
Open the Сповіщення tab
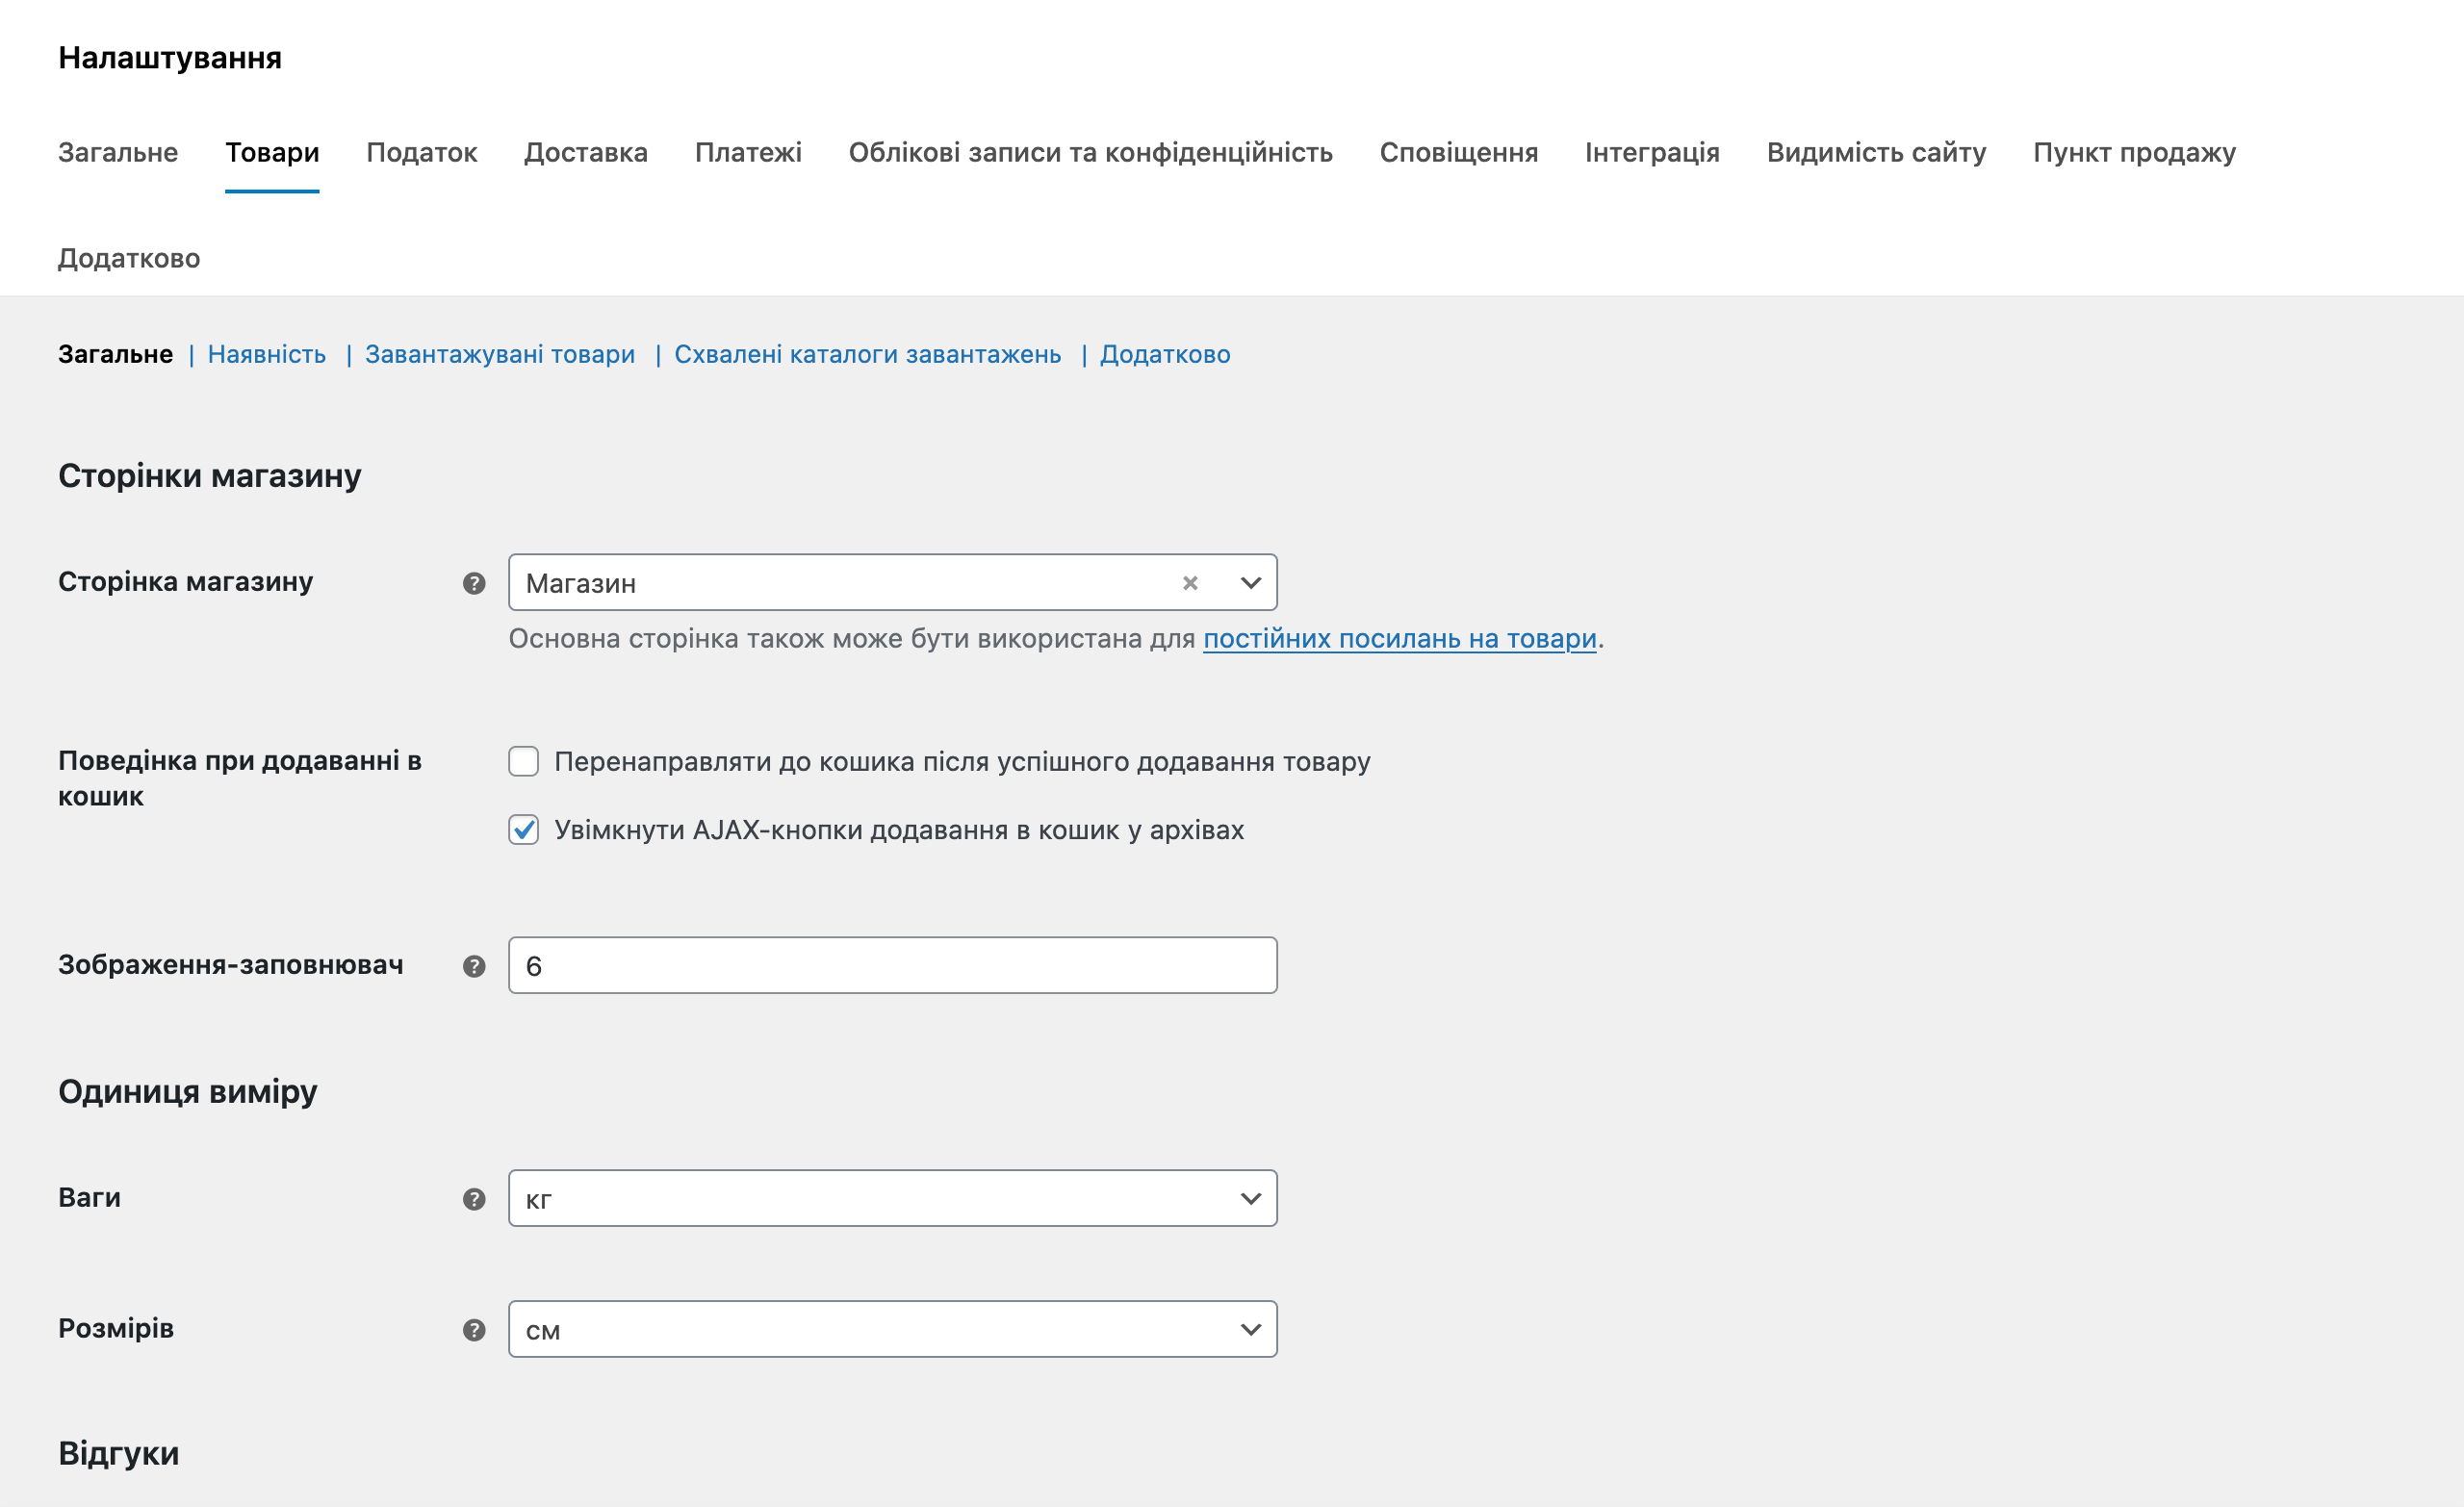click(x=1459, y=152)
